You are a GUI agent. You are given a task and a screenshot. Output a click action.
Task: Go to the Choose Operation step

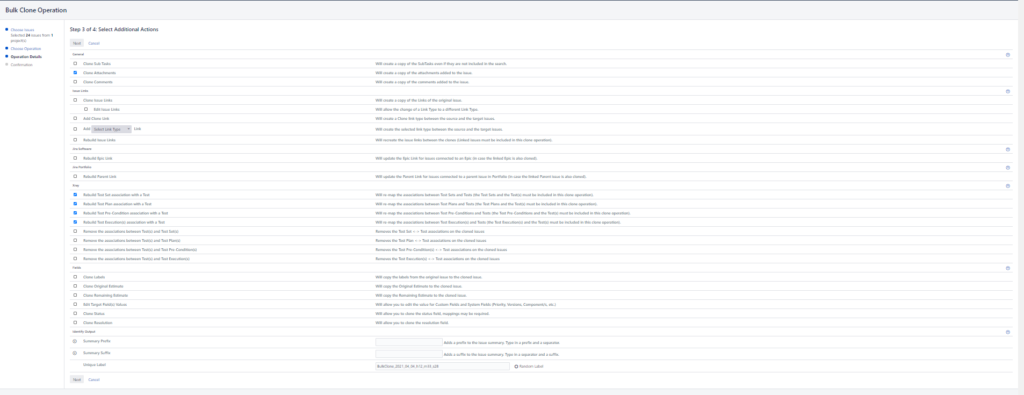(x=26, y=48)
